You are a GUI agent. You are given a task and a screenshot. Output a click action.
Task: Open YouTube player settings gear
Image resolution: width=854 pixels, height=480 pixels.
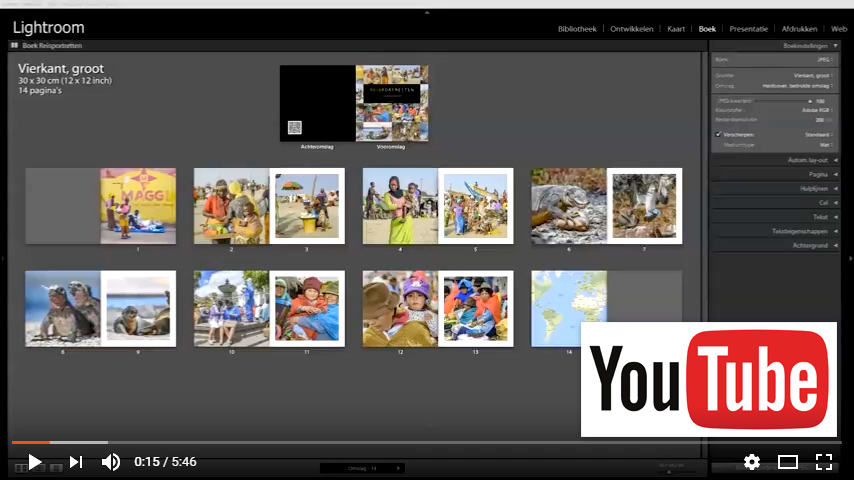pyautogui.click(x=752, y=462)
